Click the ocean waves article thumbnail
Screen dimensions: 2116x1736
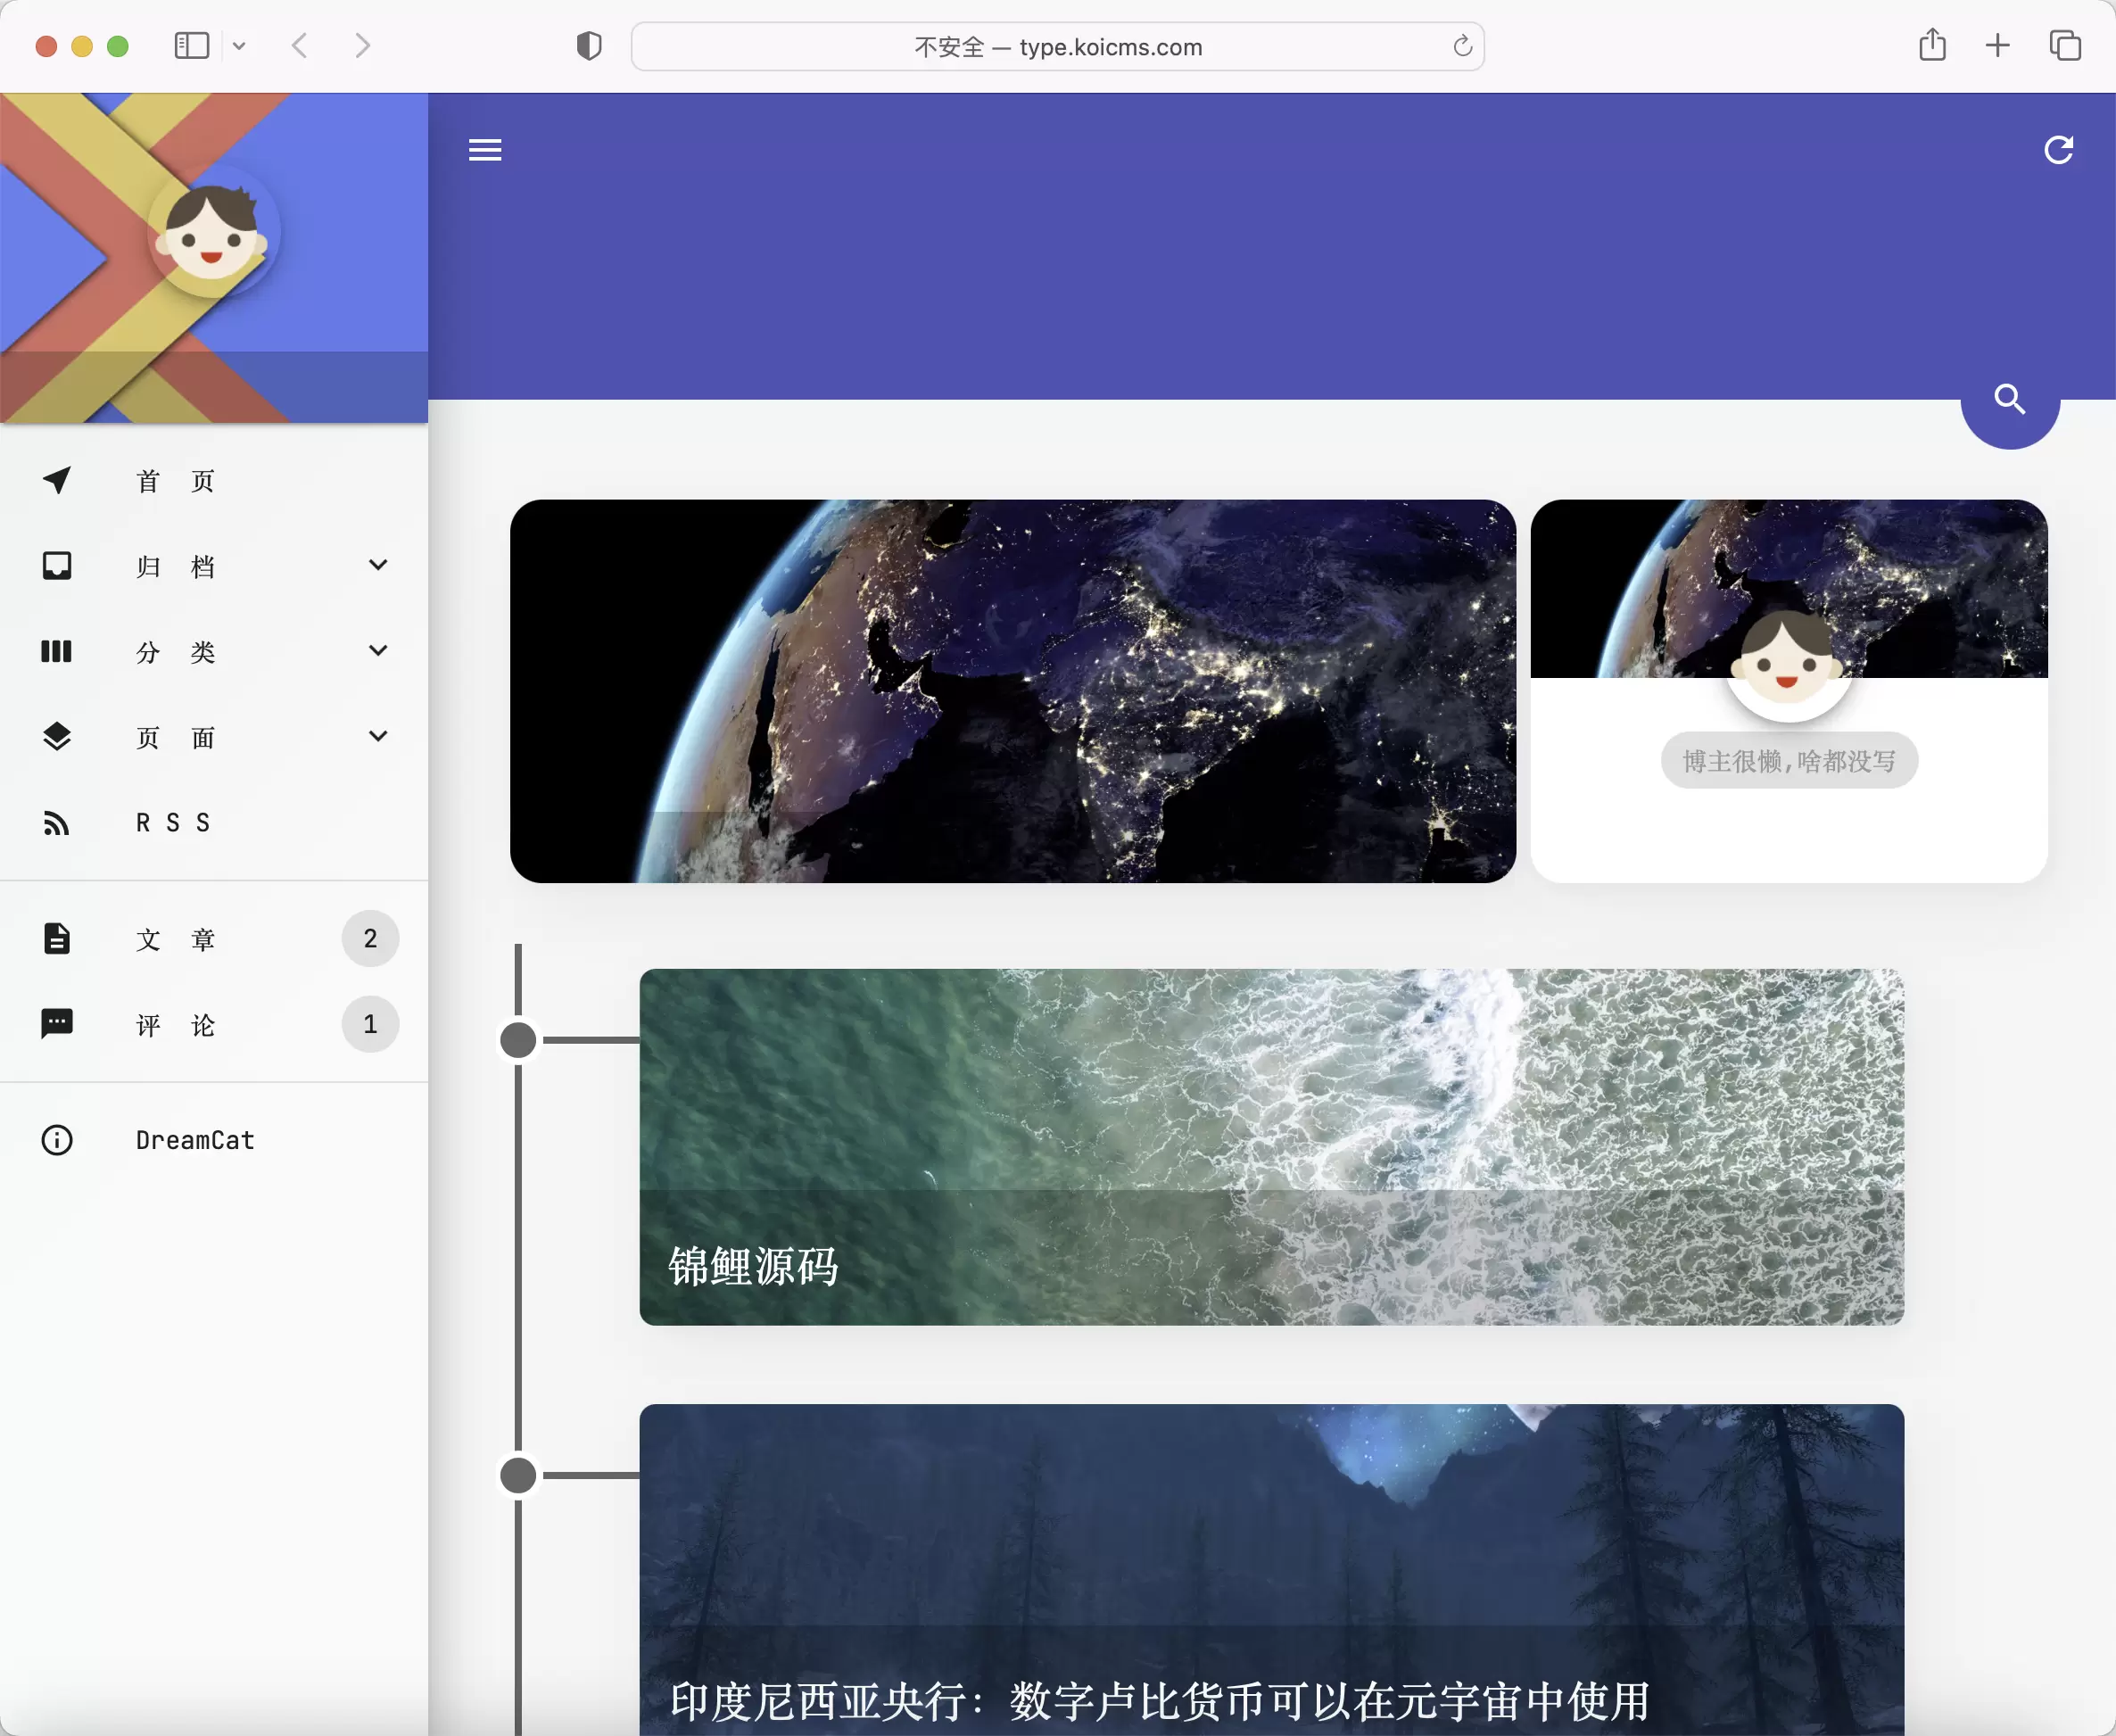pyautogui.click(x=1271, y=1147)
